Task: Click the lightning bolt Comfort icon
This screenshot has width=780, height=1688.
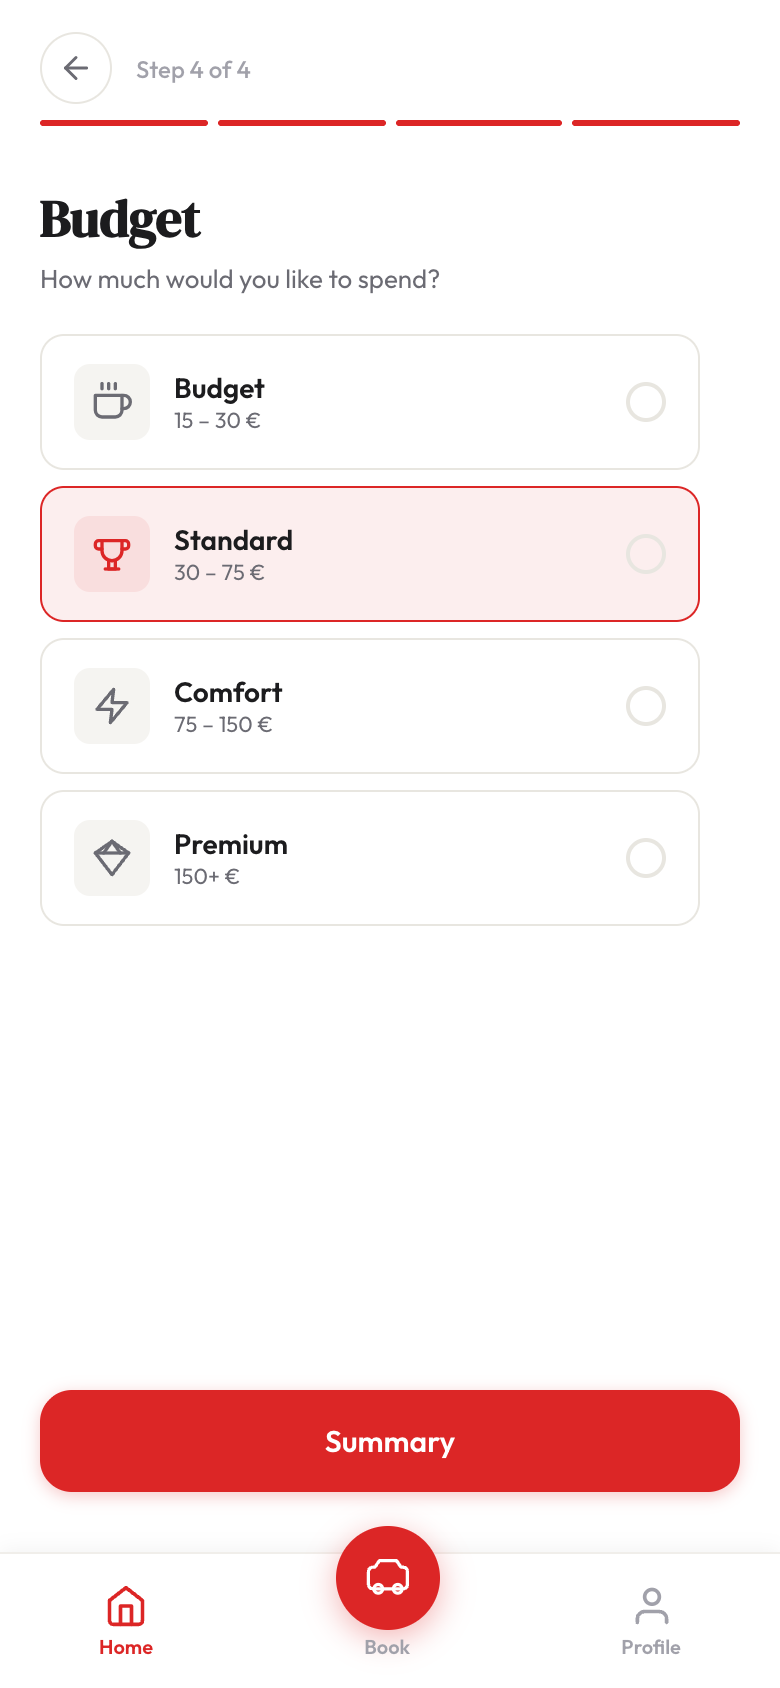Action: (111, 706)
